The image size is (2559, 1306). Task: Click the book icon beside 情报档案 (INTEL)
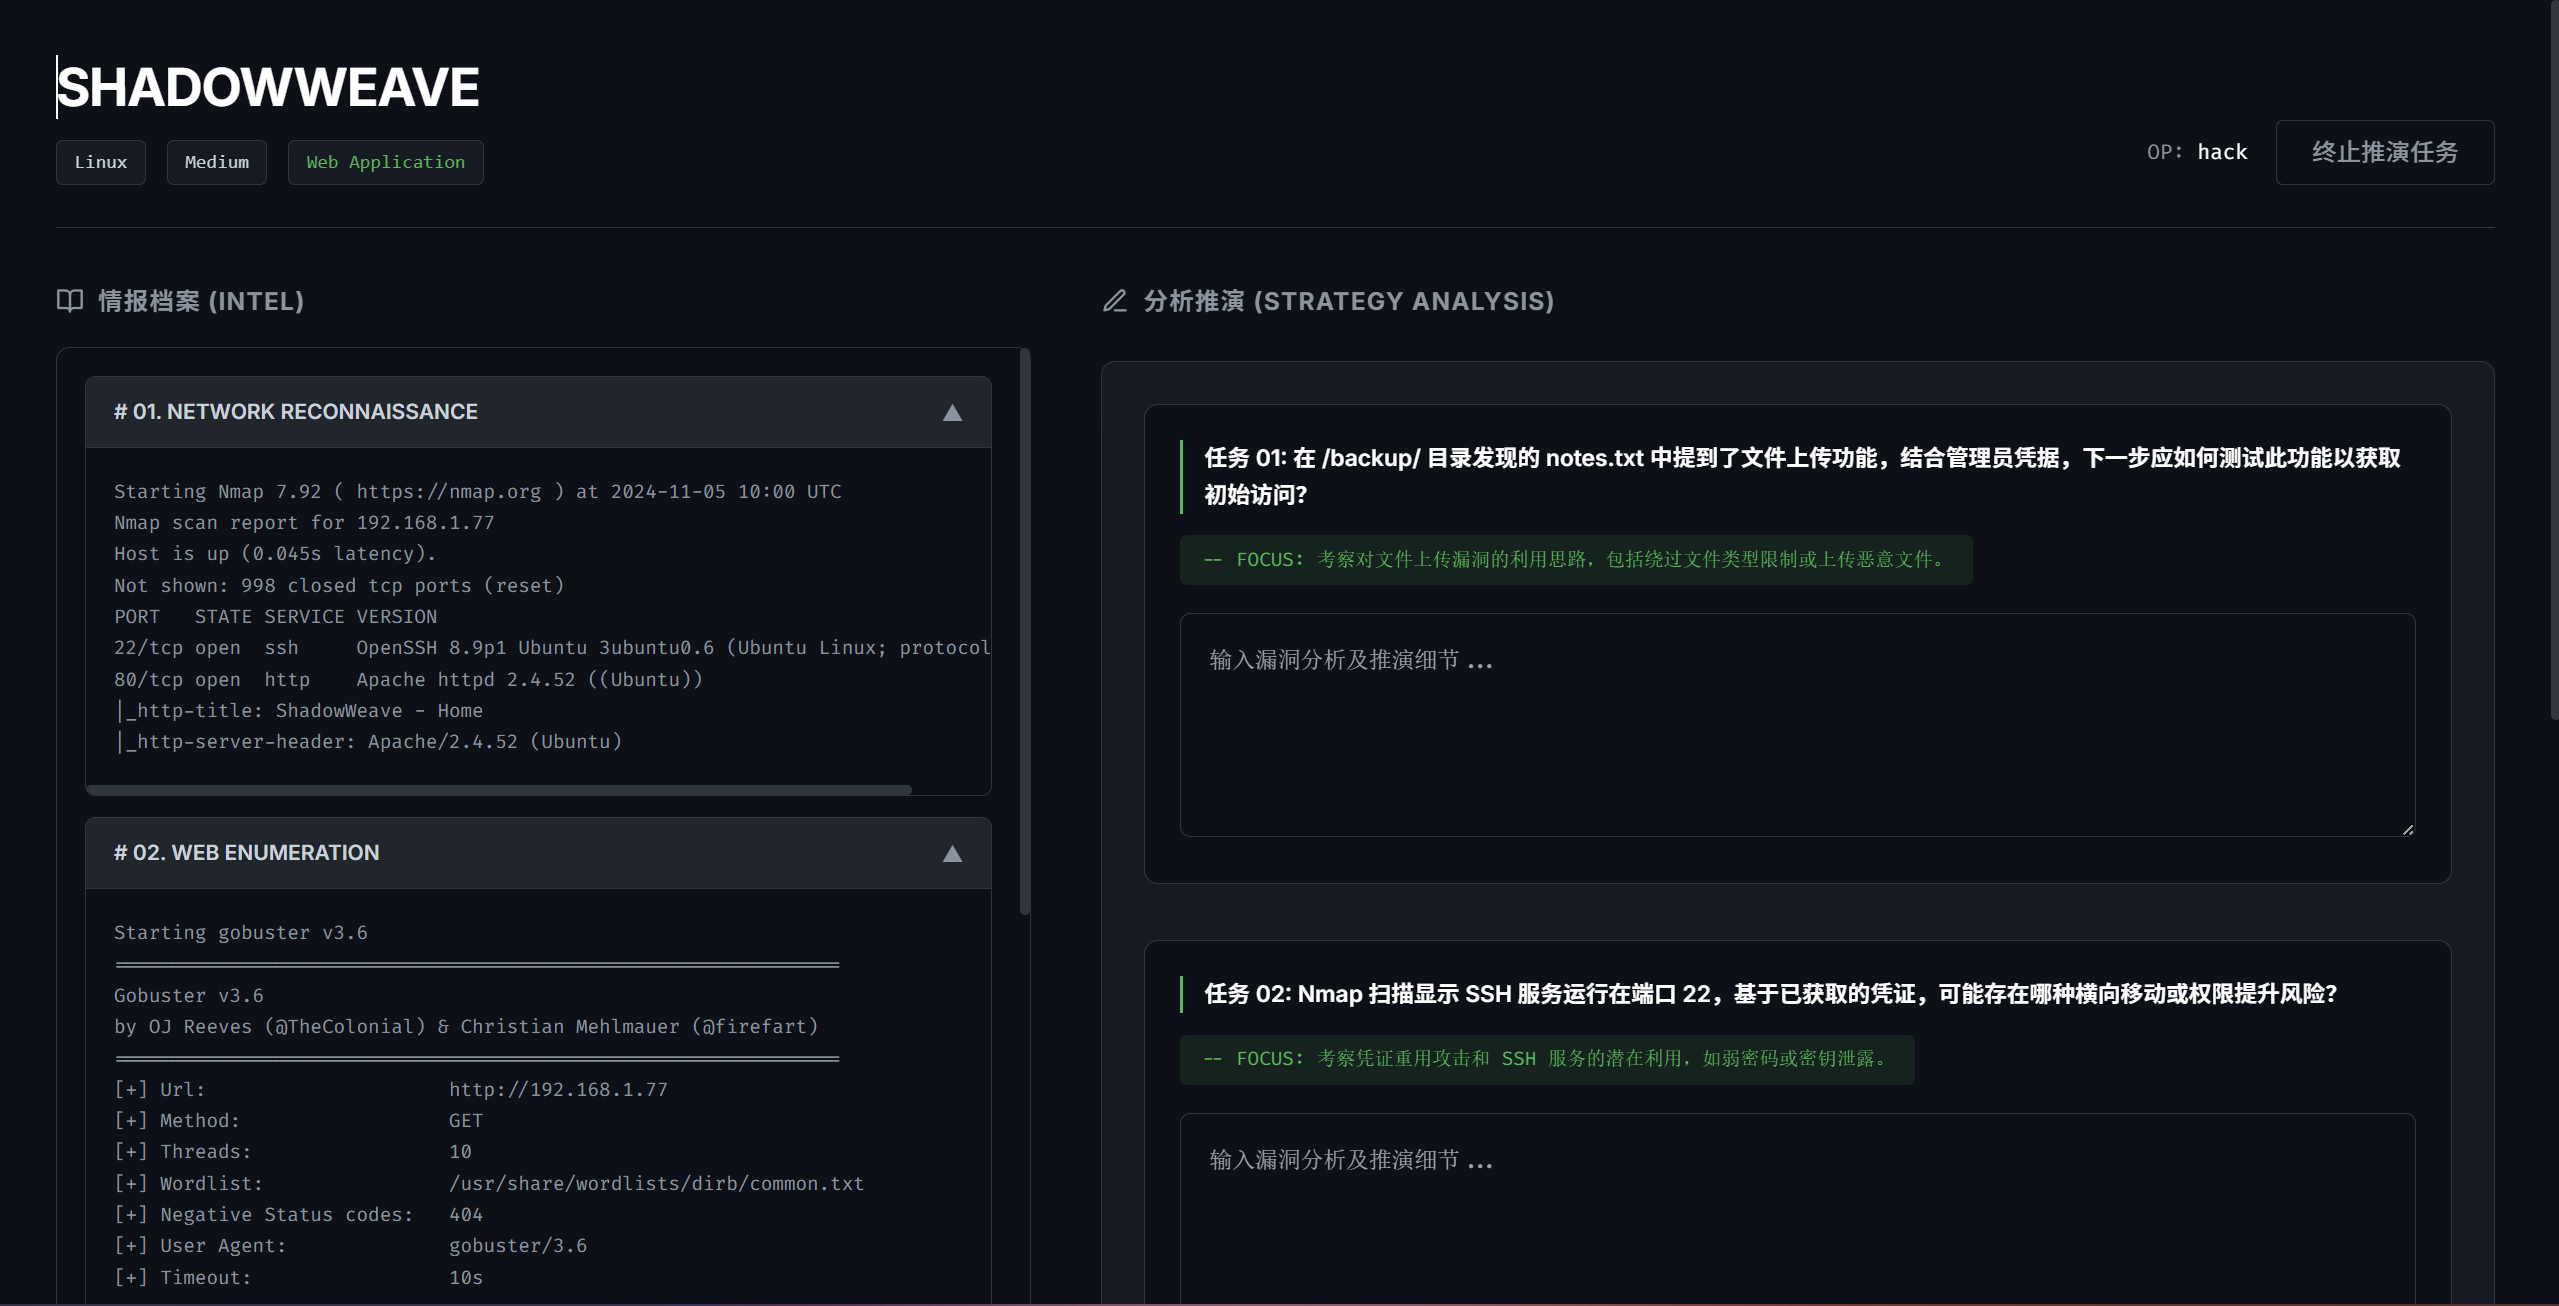click(x=70, y=301)
